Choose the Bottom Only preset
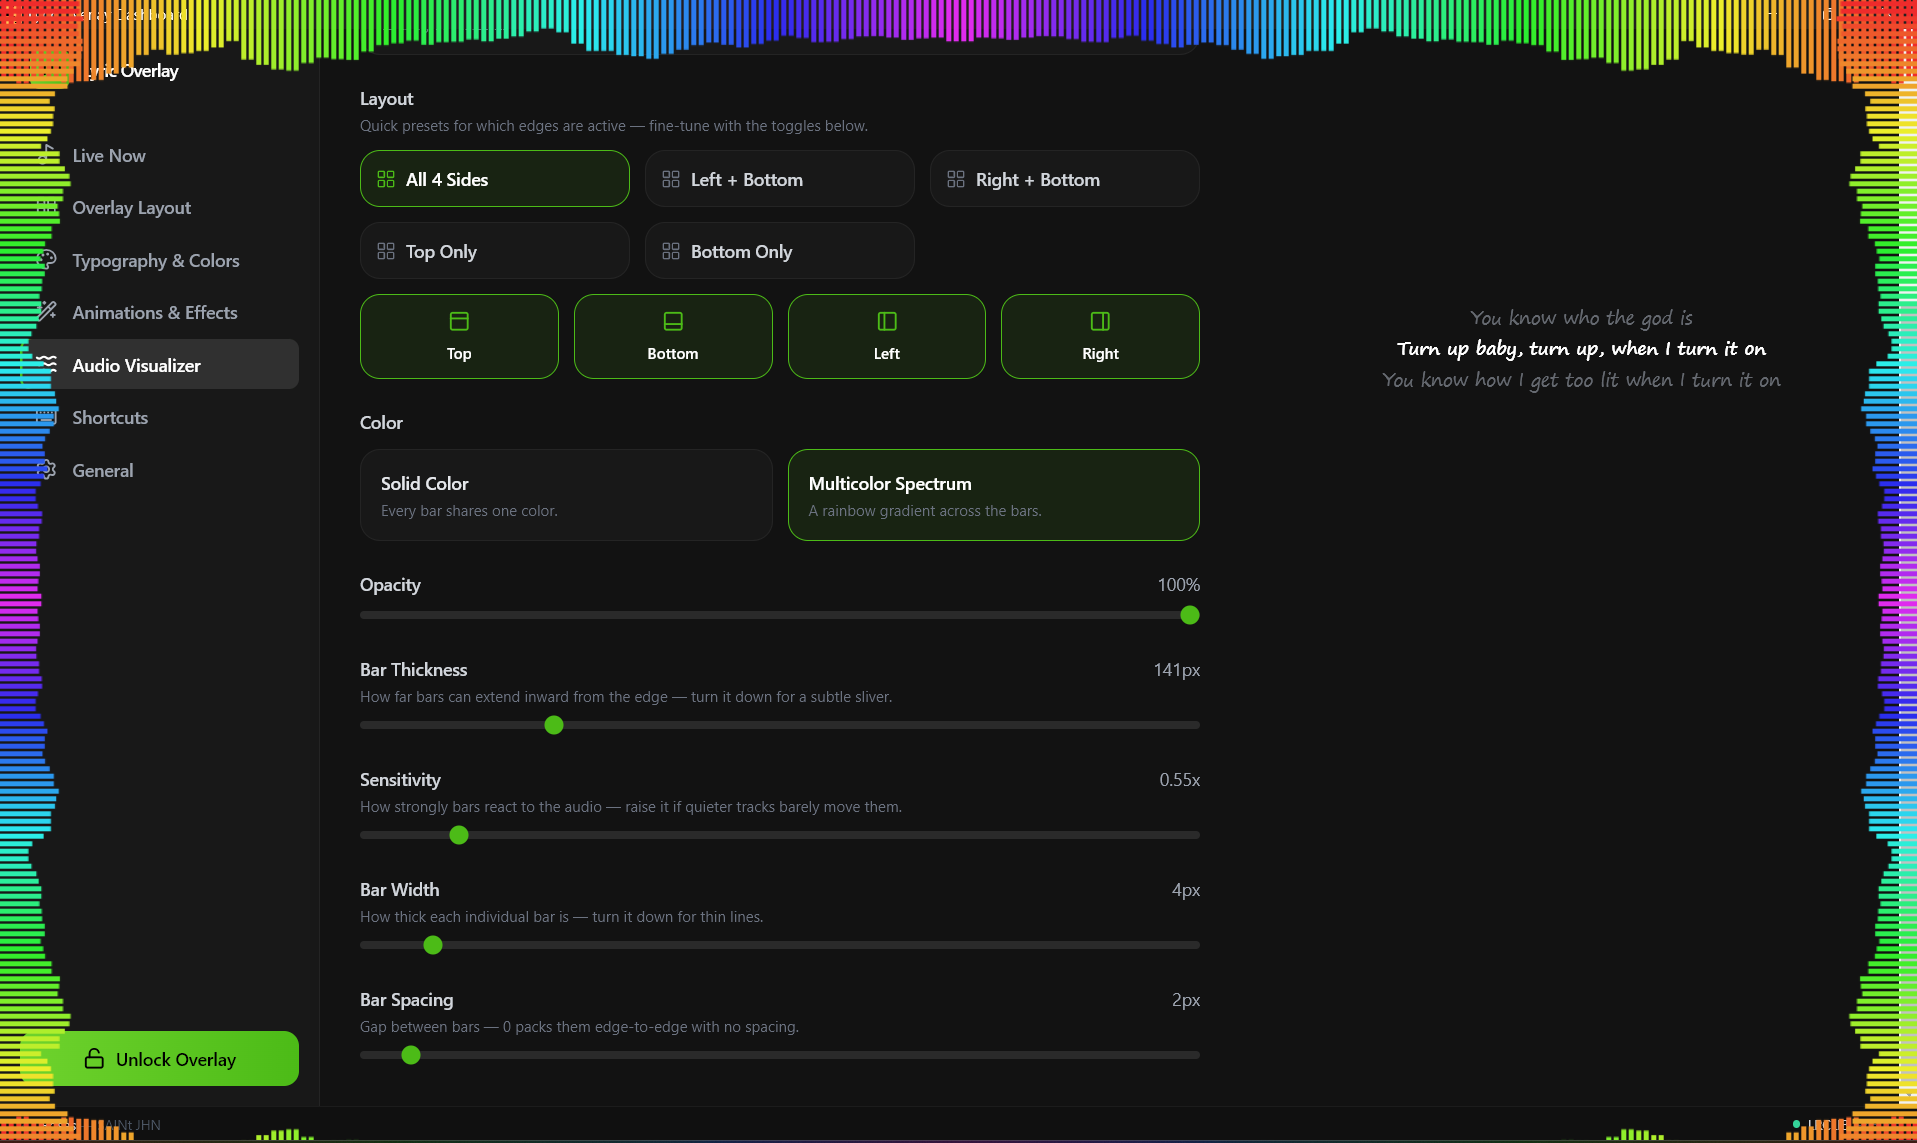1917x1143 pixels. coord(780,251)
